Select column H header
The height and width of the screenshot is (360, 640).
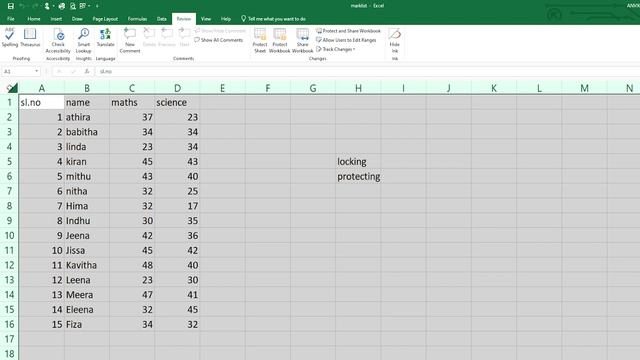[358, 88]
